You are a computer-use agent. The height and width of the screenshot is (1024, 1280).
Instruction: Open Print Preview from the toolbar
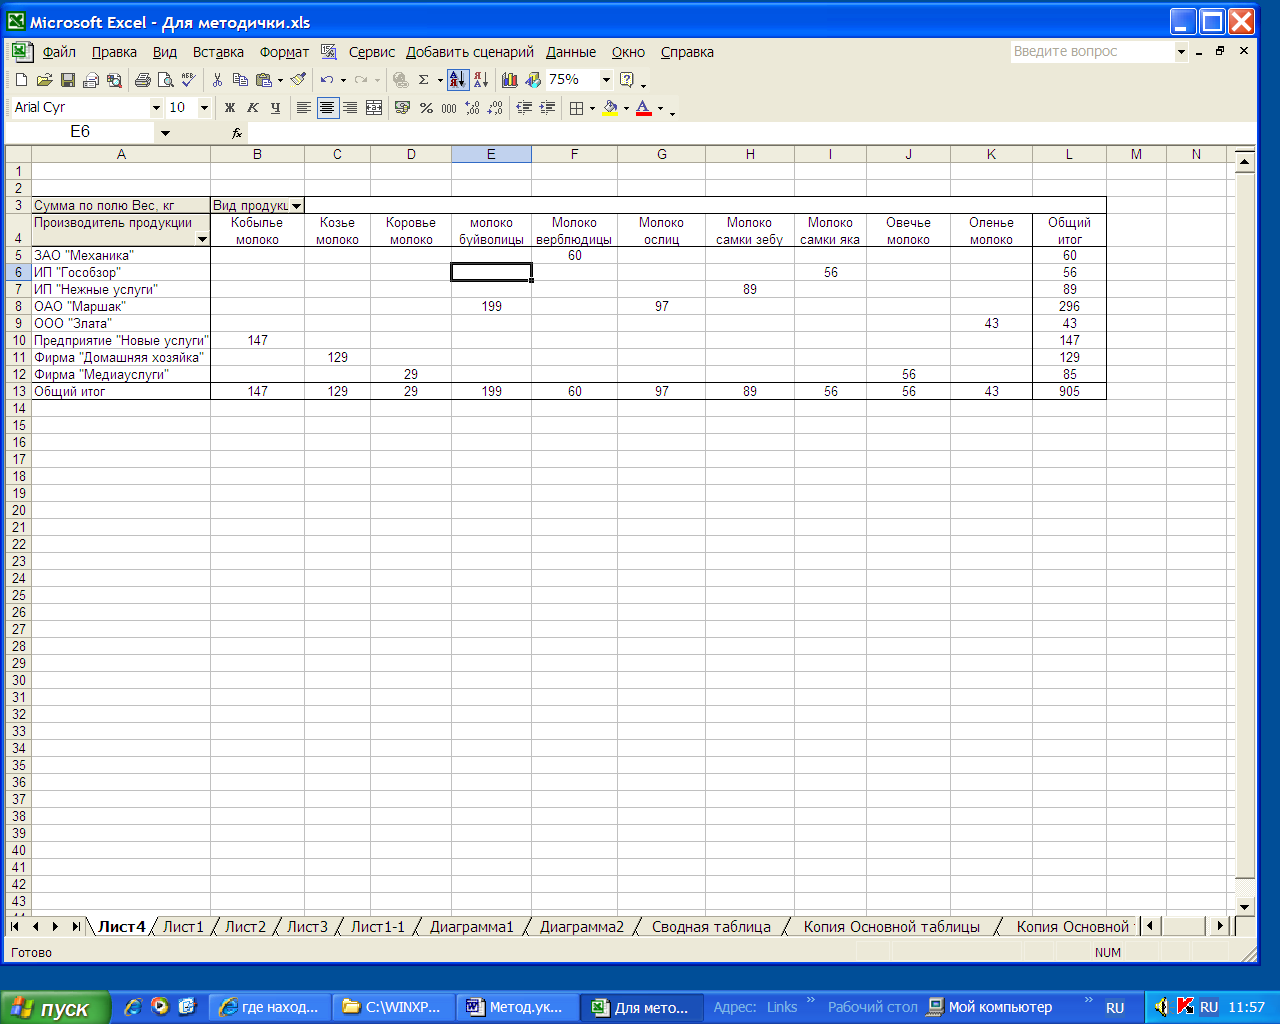166,80
